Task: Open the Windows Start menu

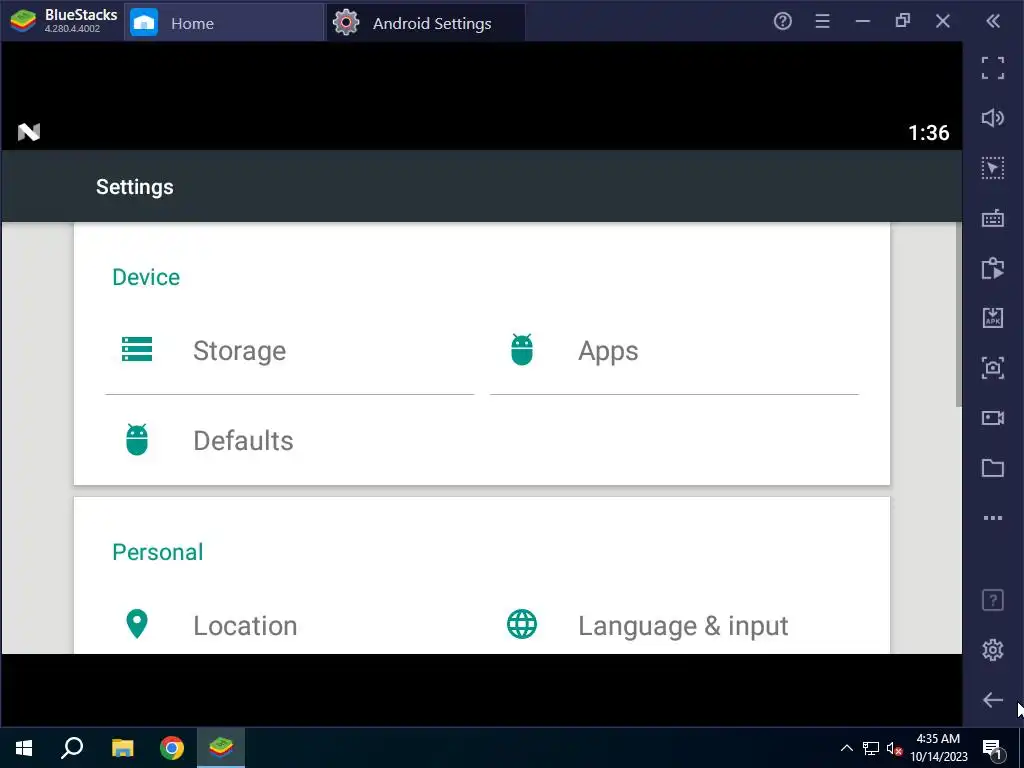Action: click(24, 748)
